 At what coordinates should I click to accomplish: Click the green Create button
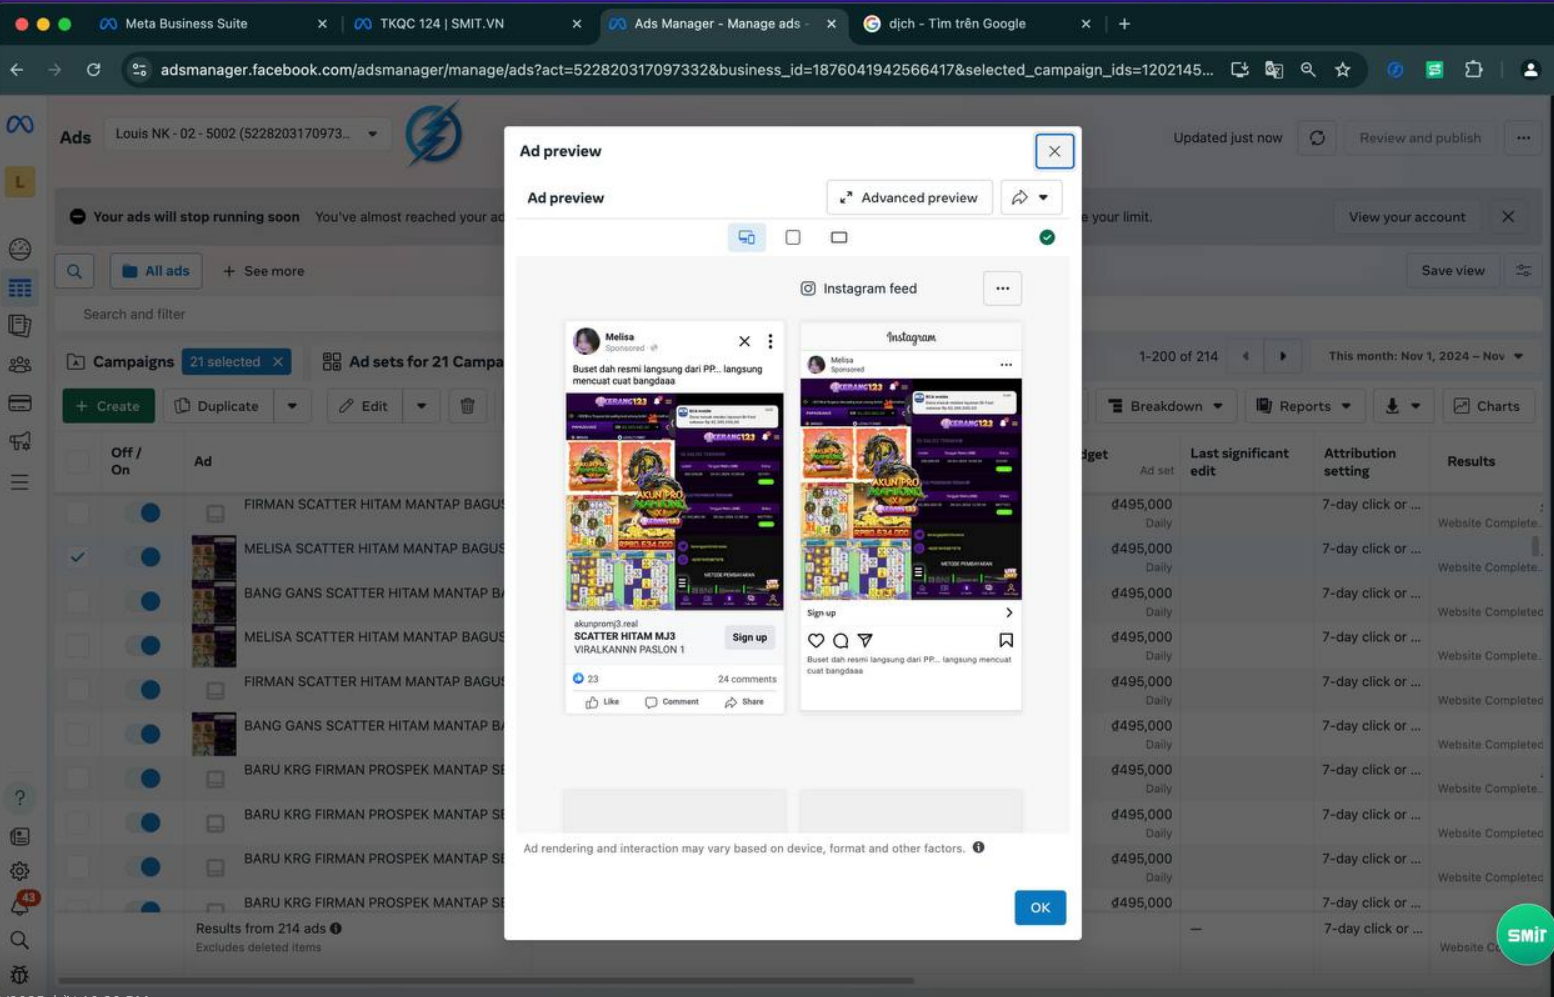click(x=108, y=406)
